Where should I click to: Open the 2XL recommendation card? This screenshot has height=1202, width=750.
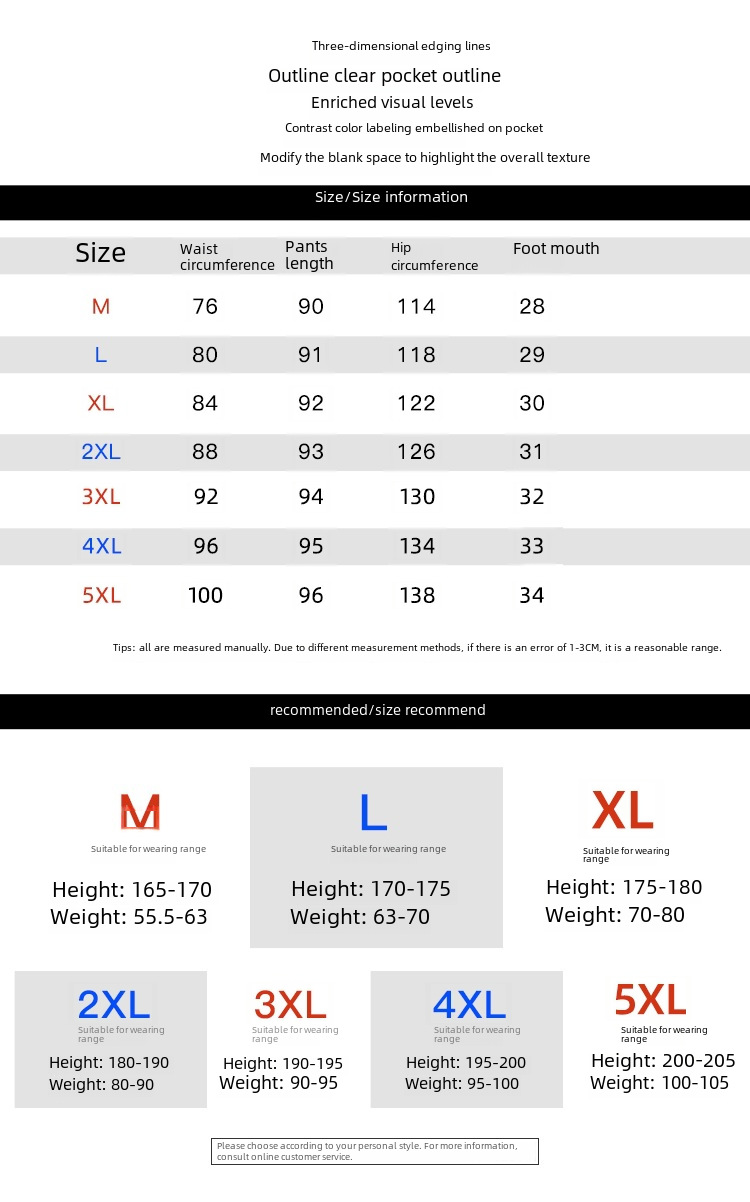[x=111, y=1039]
